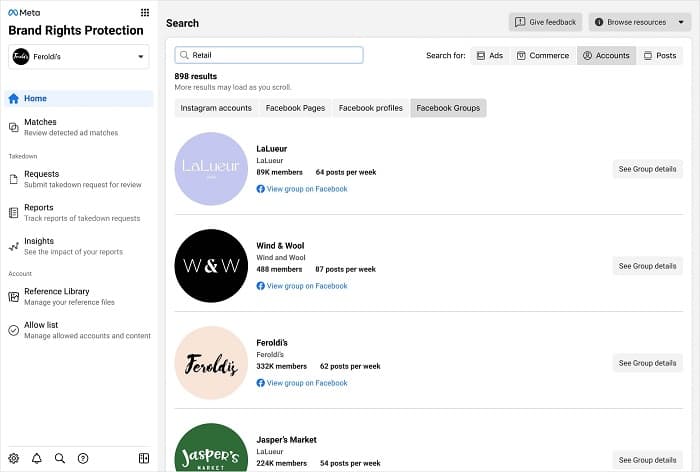This screenshot has height=472, width=700.
Task: Open the settings gear icon in sidebar footer
Action: click(x=14, y=458)
